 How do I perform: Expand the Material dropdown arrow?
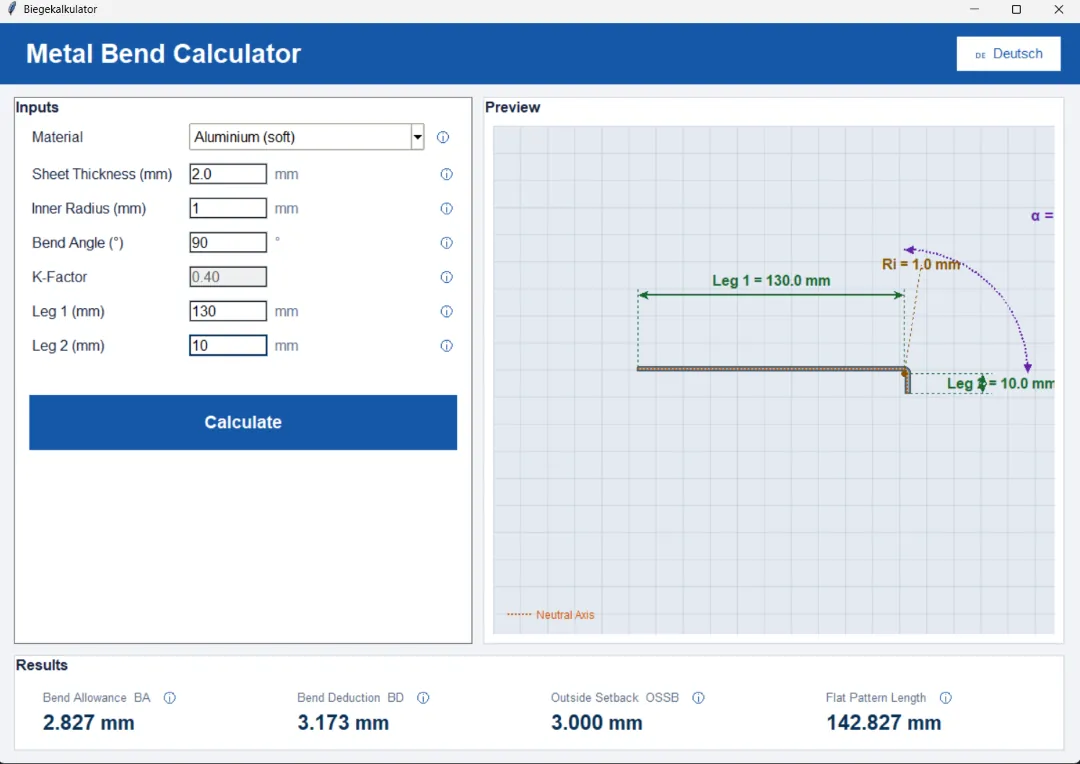click(417, 137)
